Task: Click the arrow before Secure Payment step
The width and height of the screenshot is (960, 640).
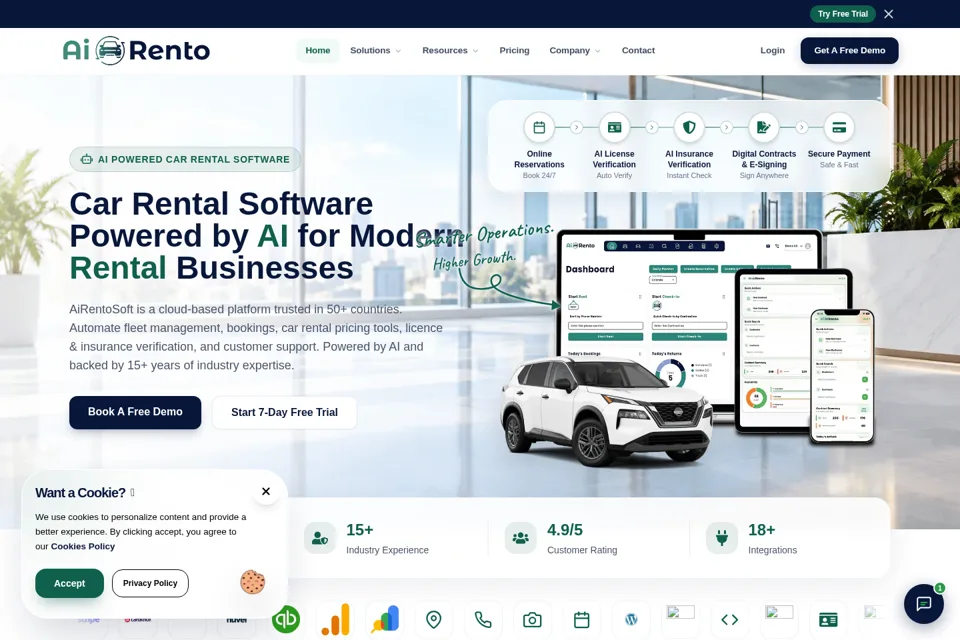Action: tap(801, 127)
